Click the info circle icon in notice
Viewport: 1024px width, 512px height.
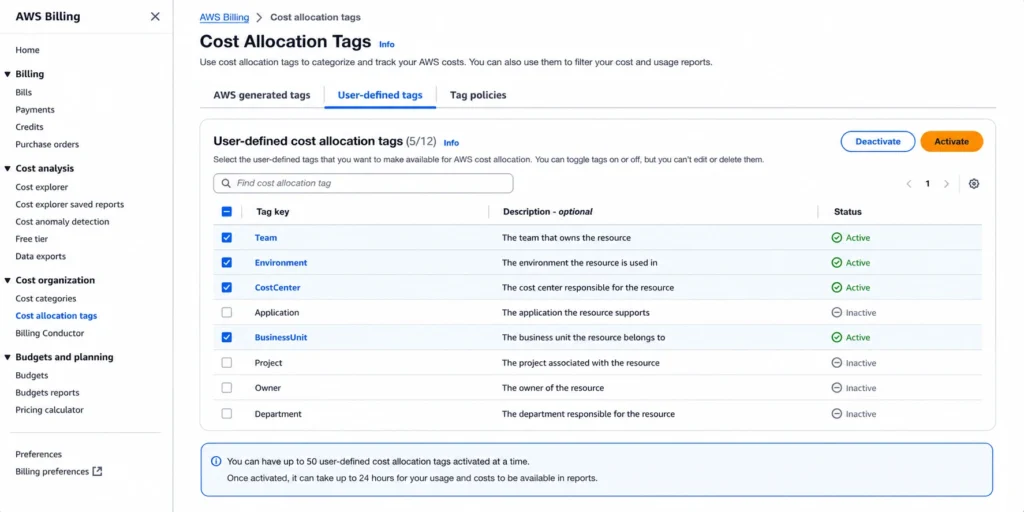pos(216,461)
